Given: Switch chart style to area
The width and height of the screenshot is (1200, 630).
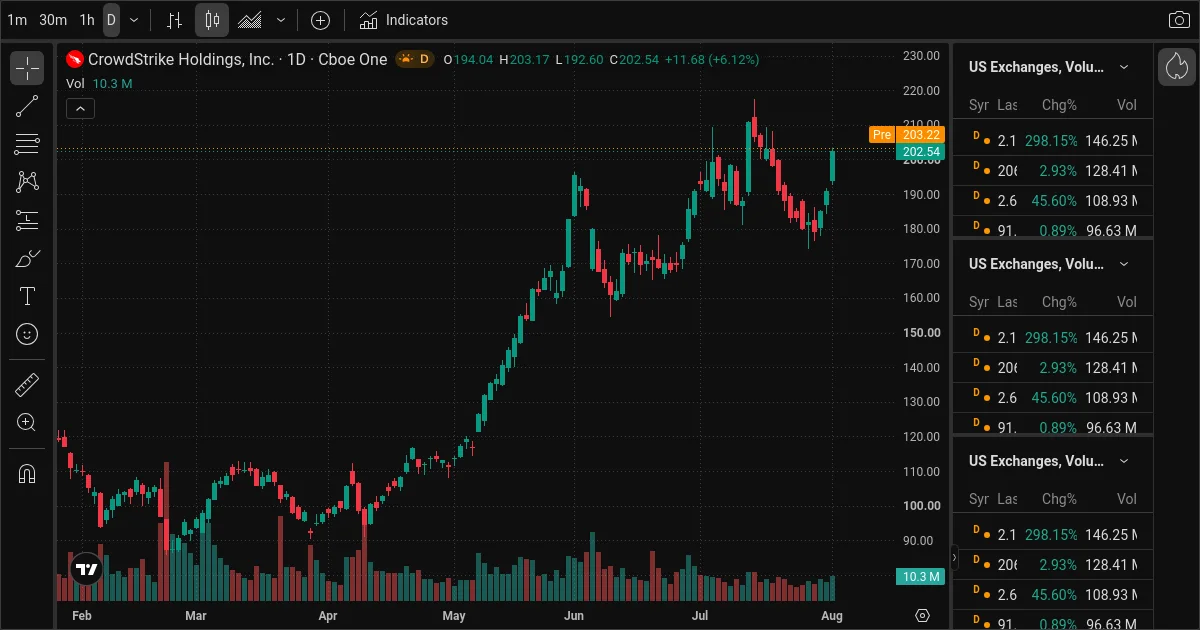Looking at the screenshot, I should (x=250, y=20).
